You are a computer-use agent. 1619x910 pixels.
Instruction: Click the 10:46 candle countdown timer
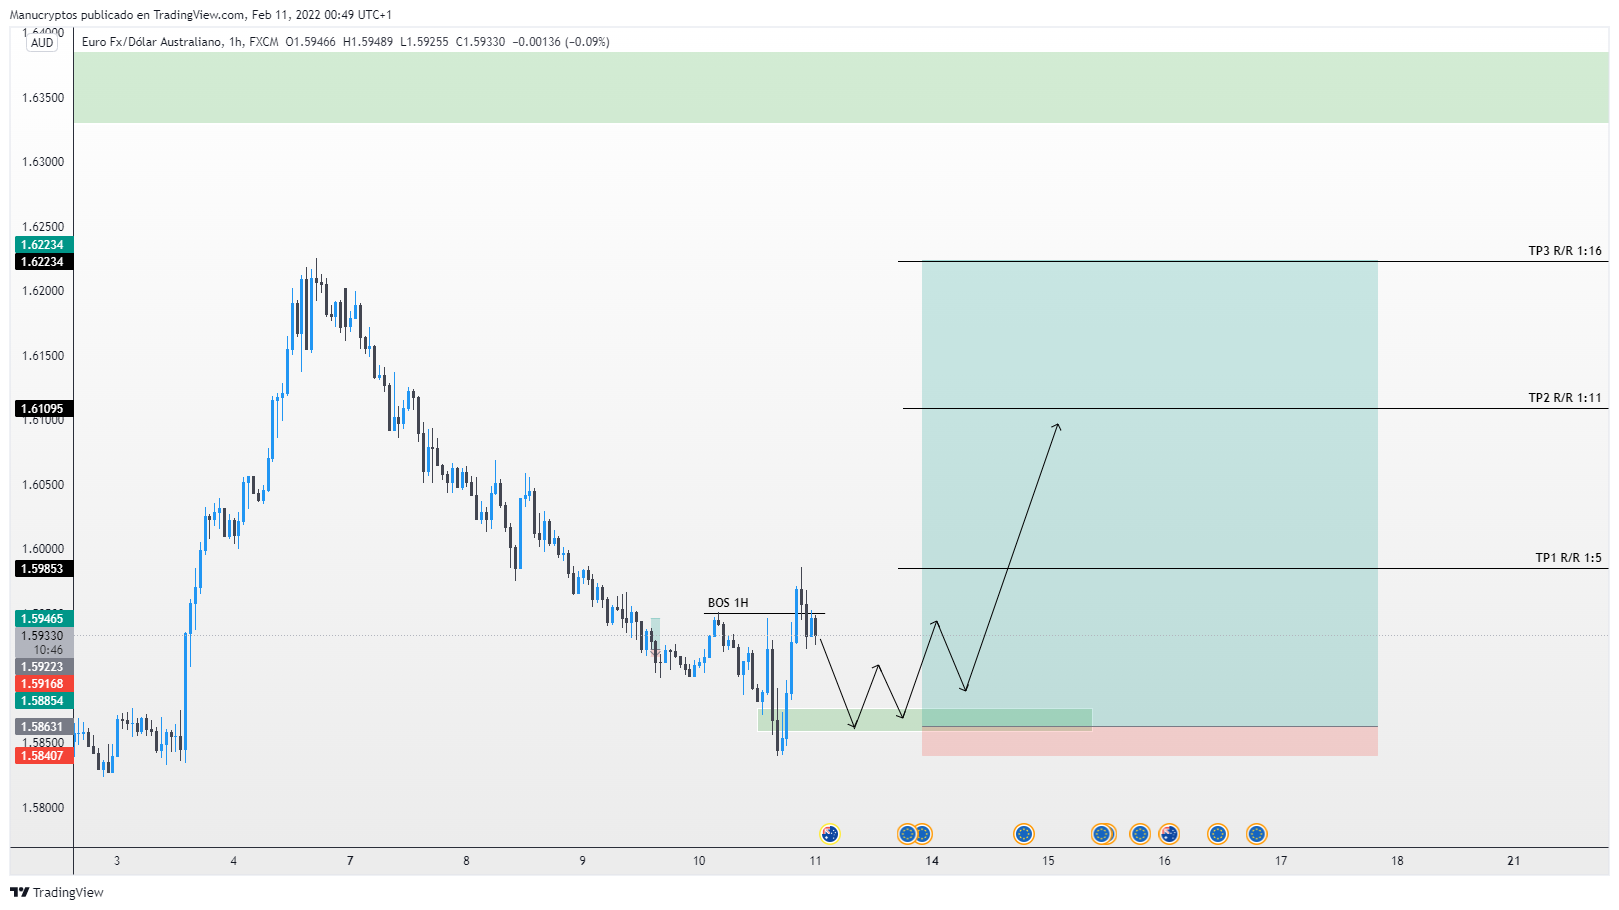click(x=48, y=650)
